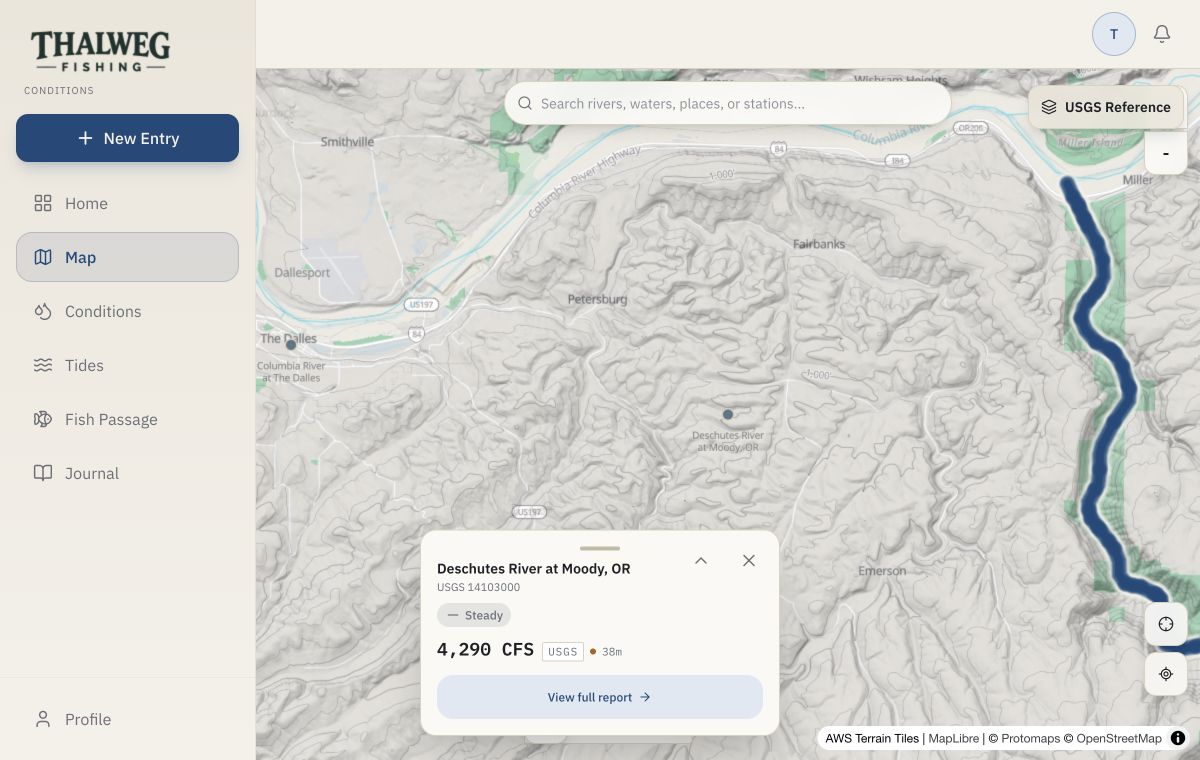Click the crosshair recenter map button

click(x=1166, y=624)
